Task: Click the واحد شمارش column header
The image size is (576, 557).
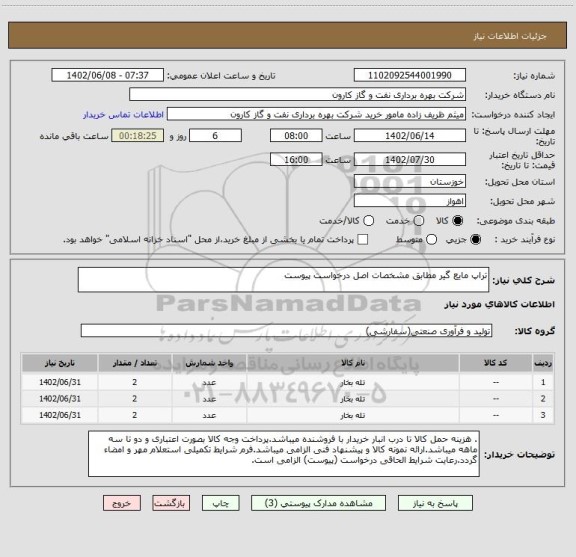Action: pos(209,363)
